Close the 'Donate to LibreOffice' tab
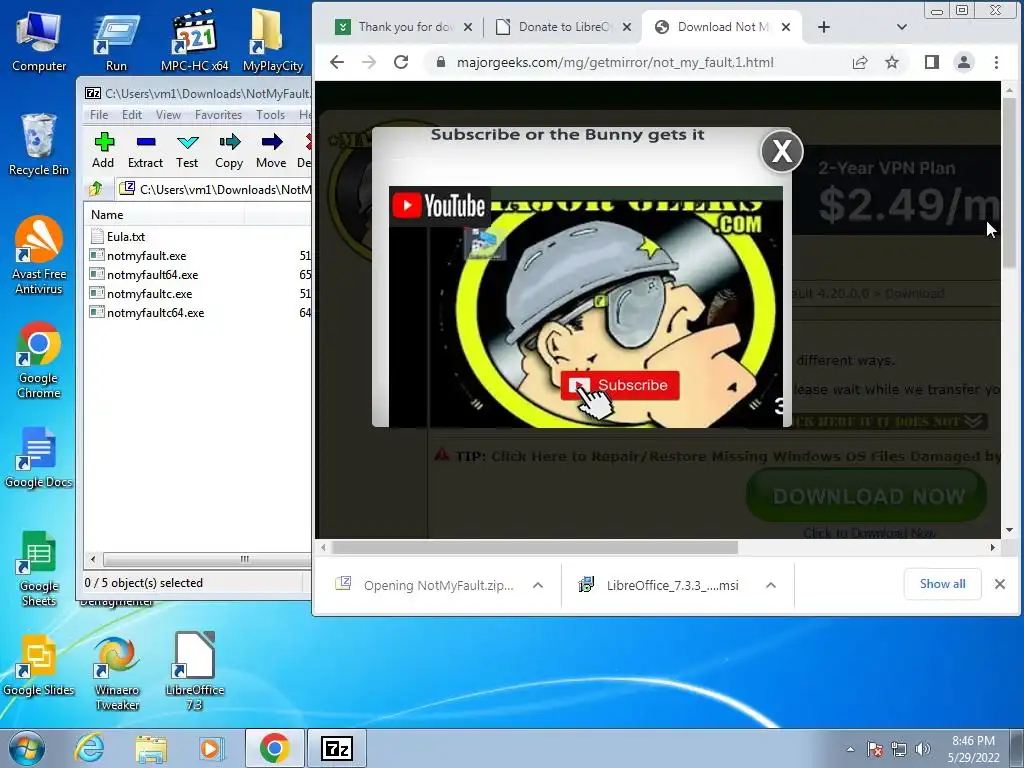This screenshot has height=768, width=1024. (626, 27)
